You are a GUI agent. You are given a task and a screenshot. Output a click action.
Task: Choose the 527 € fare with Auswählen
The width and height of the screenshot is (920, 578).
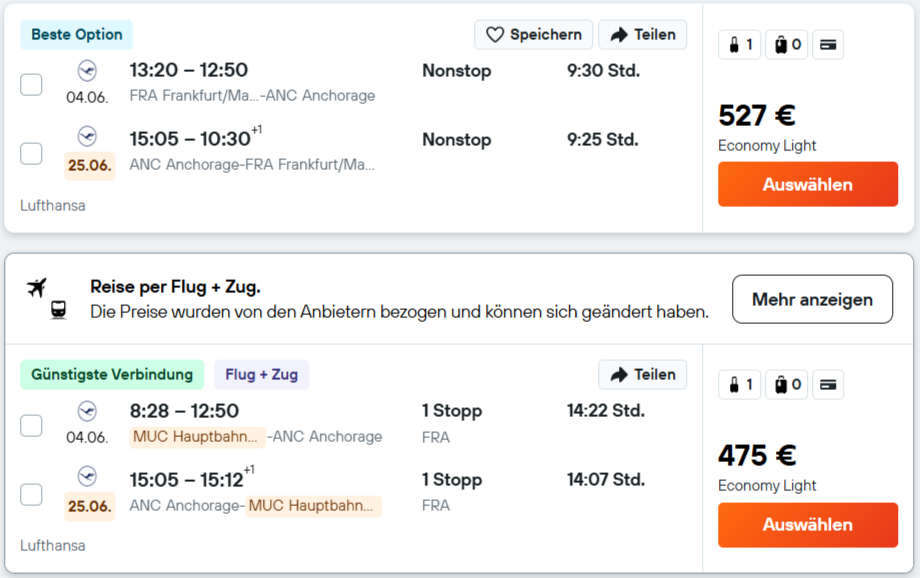pyautogui.click(x=808, y=185)
